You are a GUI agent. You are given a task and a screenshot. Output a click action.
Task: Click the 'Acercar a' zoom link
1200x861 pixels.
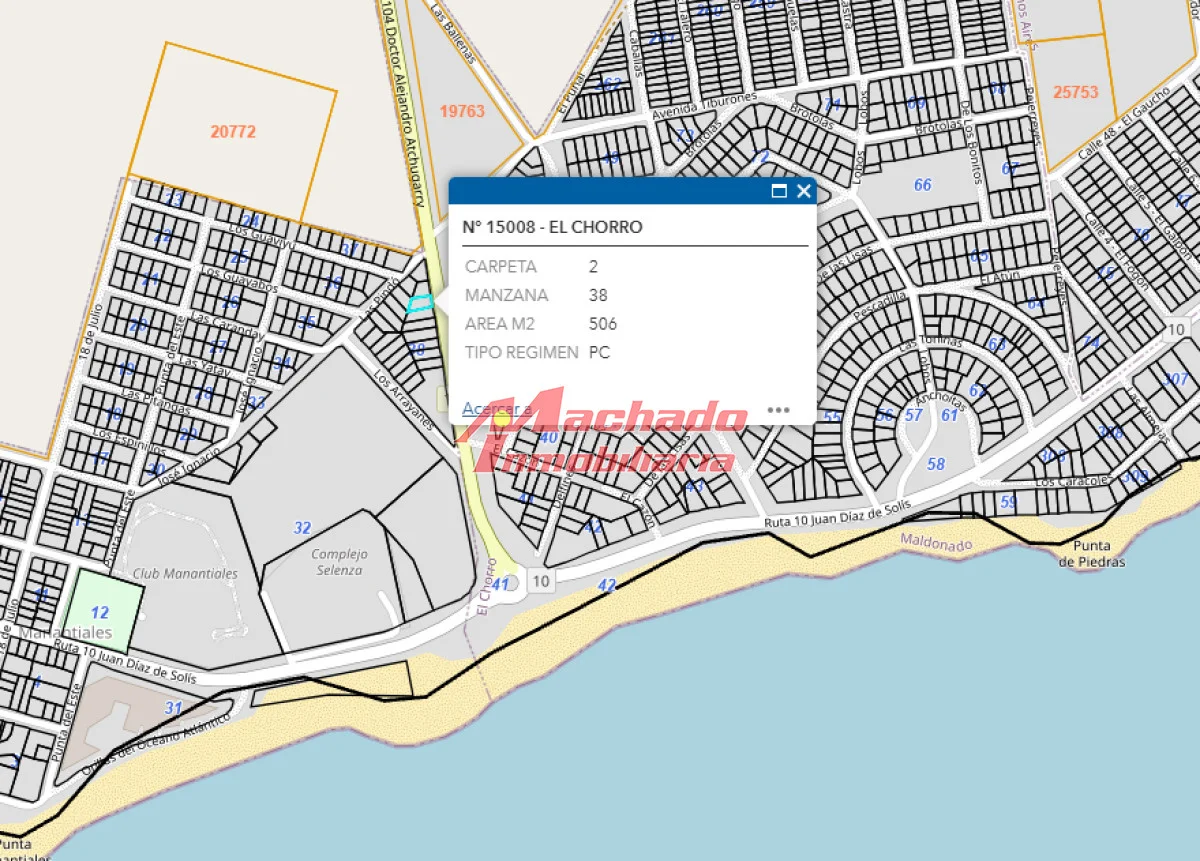click(496, 409)
